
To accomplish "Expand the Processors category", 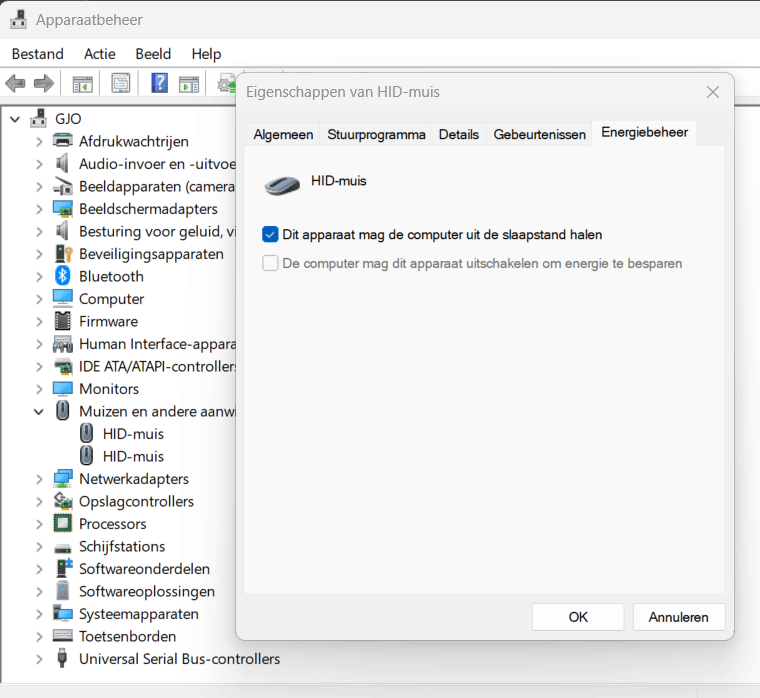I will pyautogui.click(x=39, y=524).
